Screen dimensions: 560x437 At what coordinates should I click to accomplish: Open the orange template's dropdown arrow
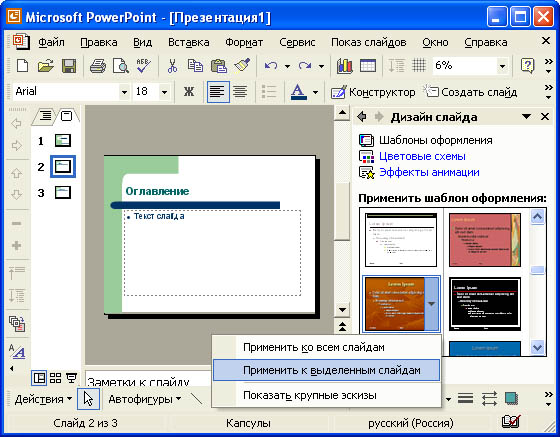coord(432,304)
